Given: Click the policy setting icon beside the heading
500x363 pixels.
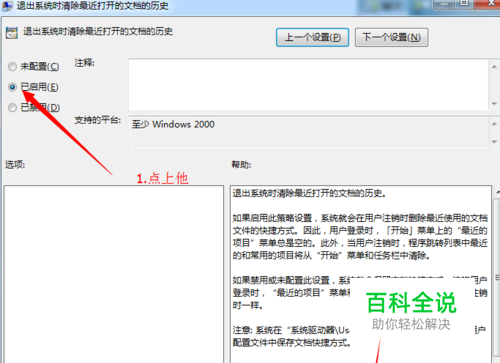Looking at the screenshot, I should (12, 33).
